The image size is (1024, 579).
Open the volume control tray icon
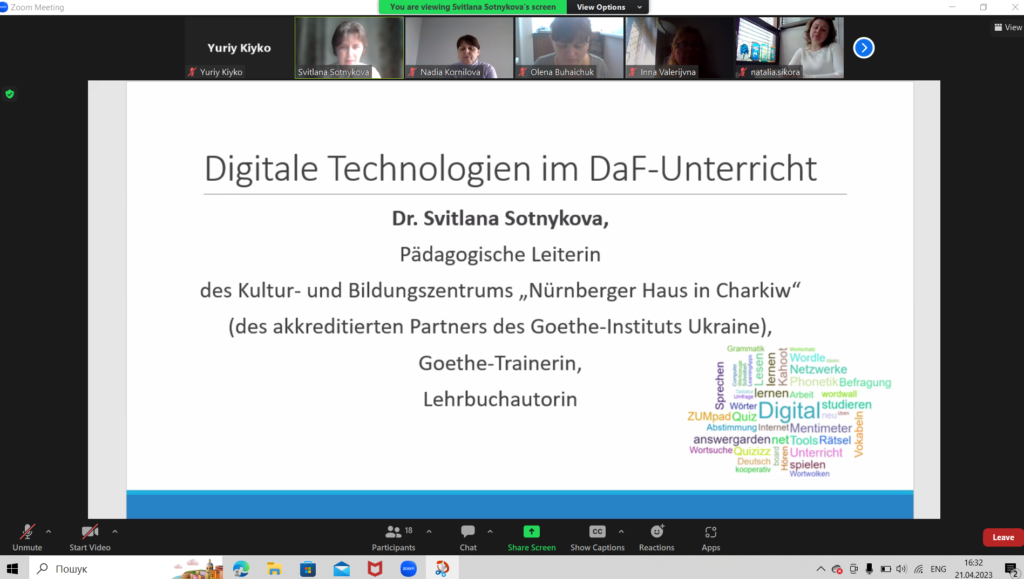[x=902, y=569]
